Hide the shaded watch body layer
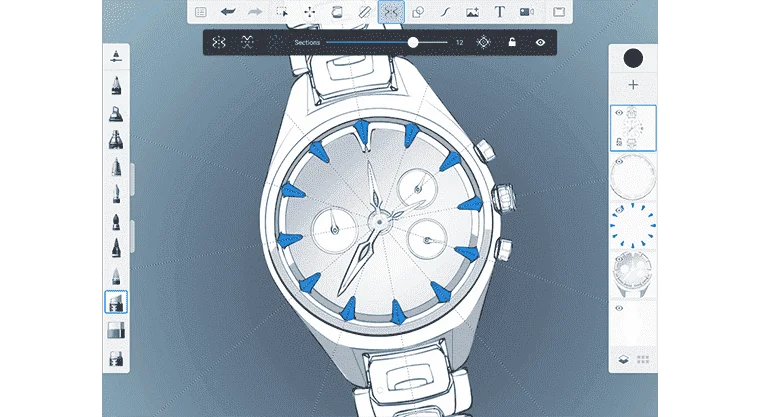 tap(619, 259)
